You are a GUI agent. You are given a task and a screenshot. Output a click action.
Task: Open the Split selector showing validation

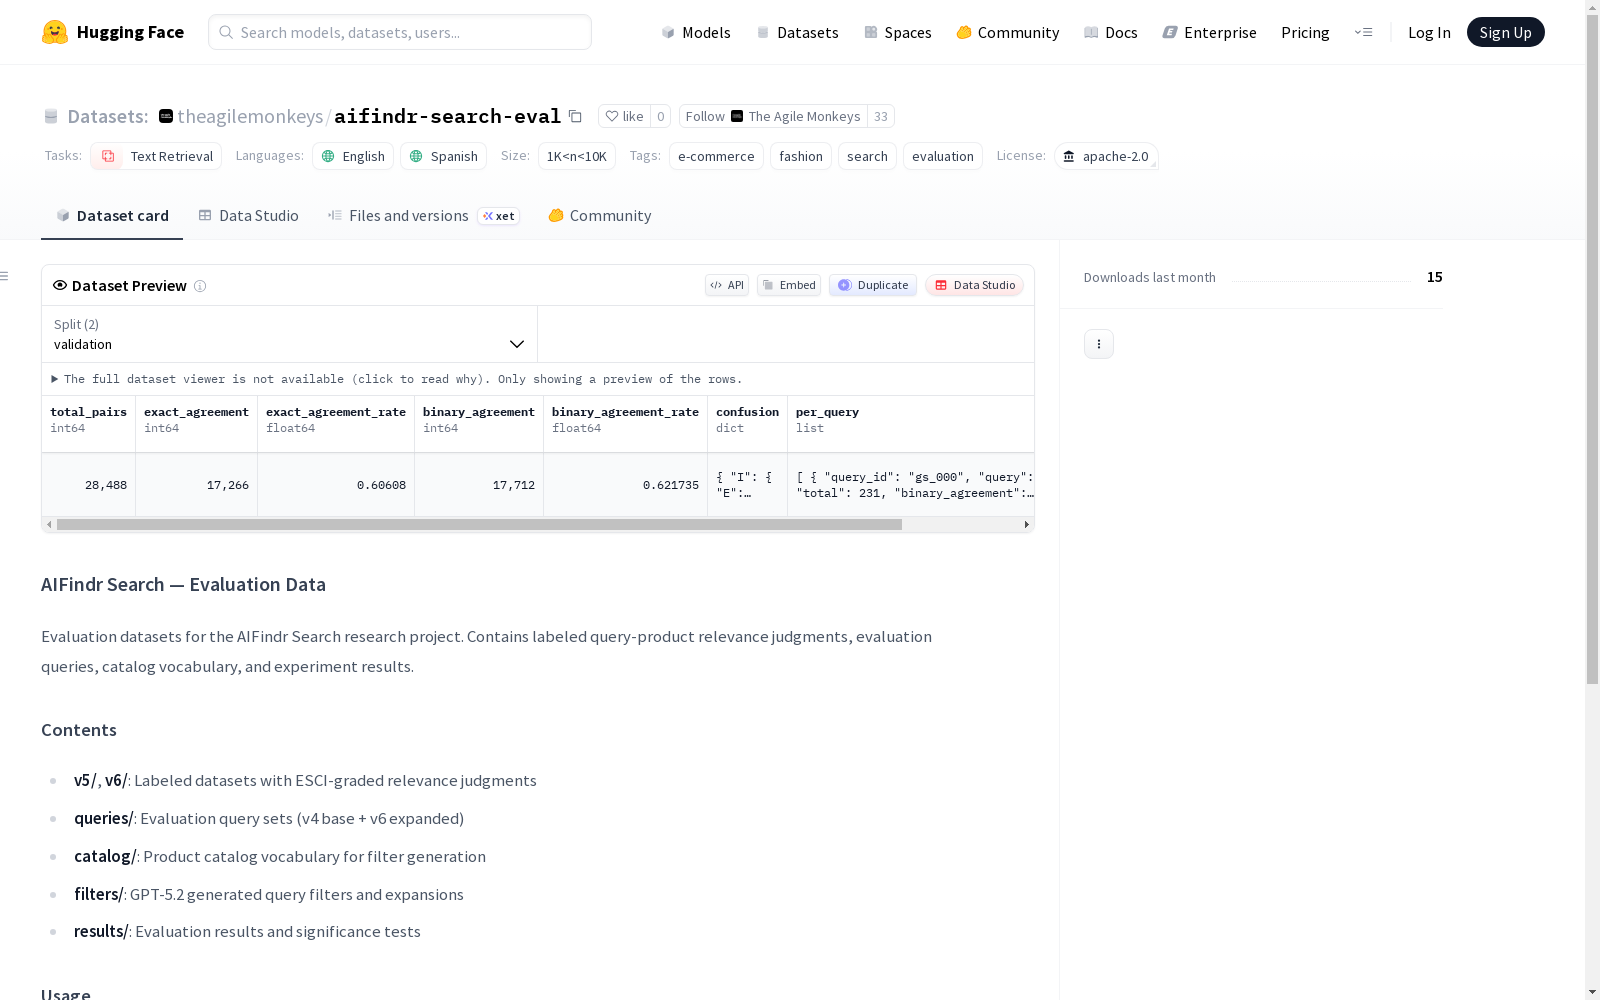click(289, 334)
